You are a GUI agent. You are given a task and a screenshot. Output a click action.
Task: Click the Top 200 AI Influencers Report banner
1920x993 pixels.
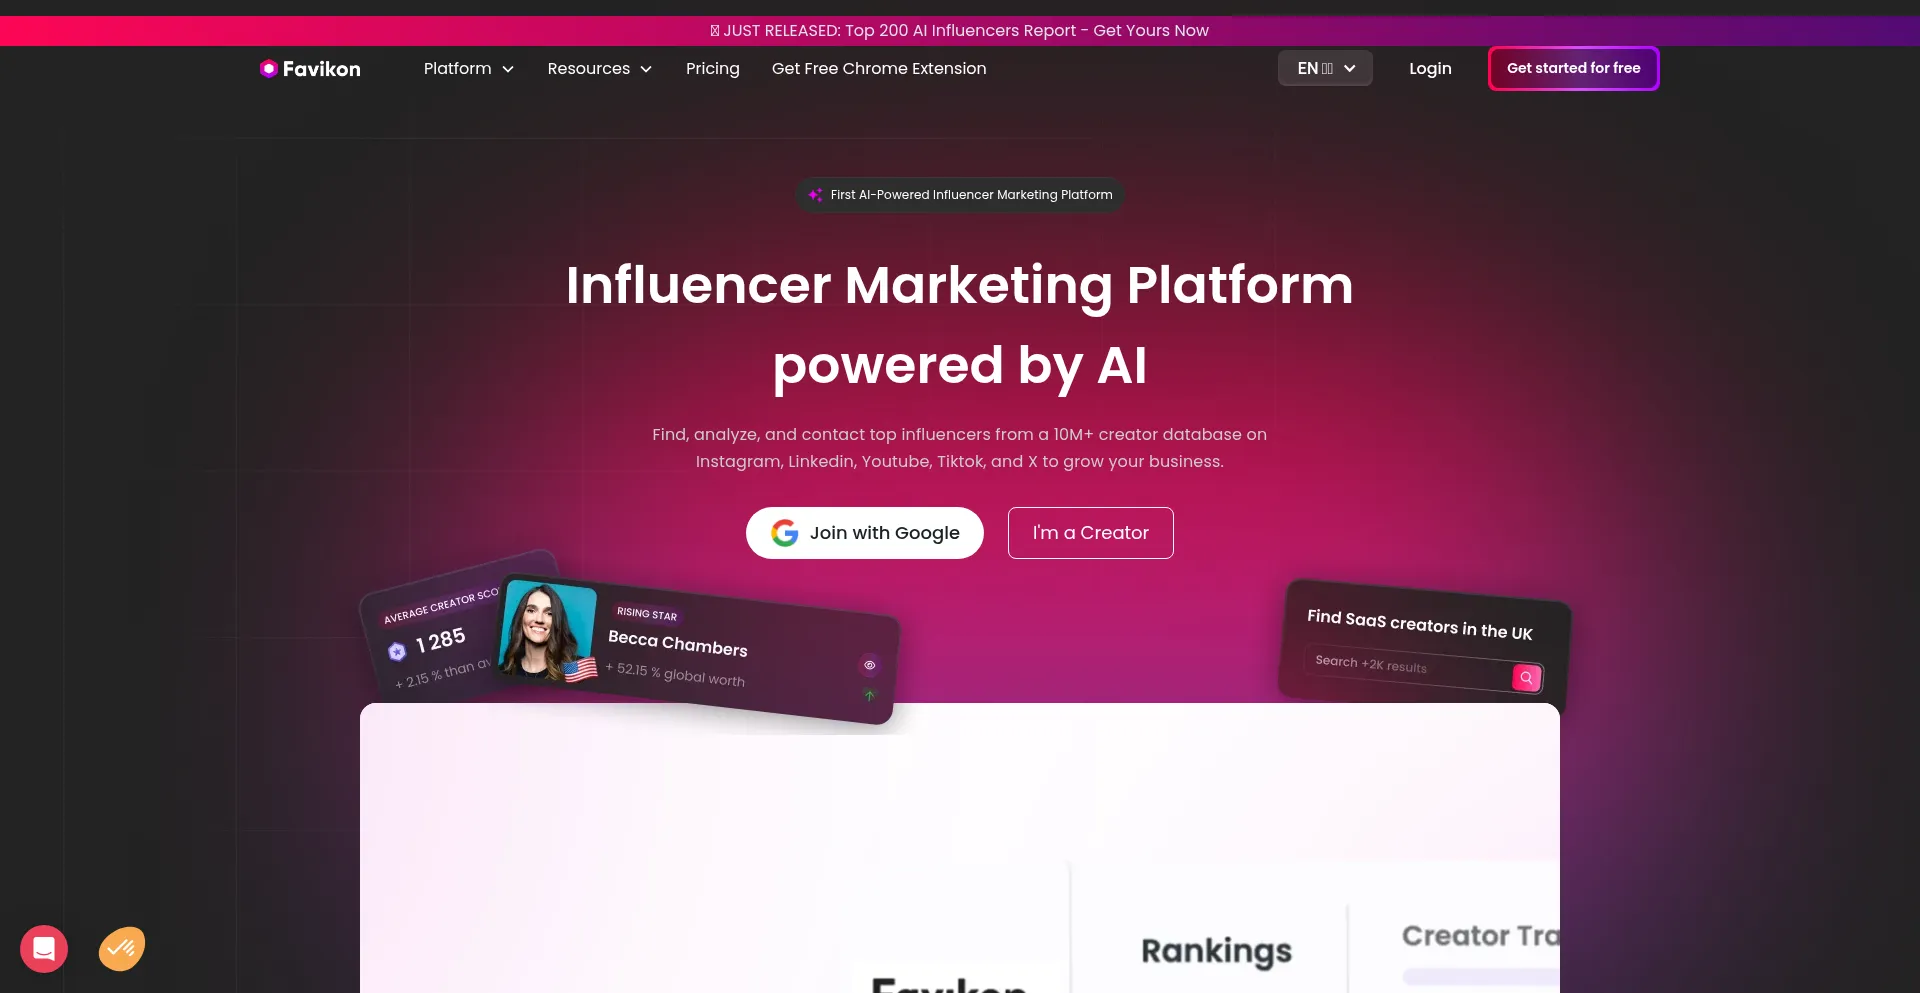click(x=960, y=30)
